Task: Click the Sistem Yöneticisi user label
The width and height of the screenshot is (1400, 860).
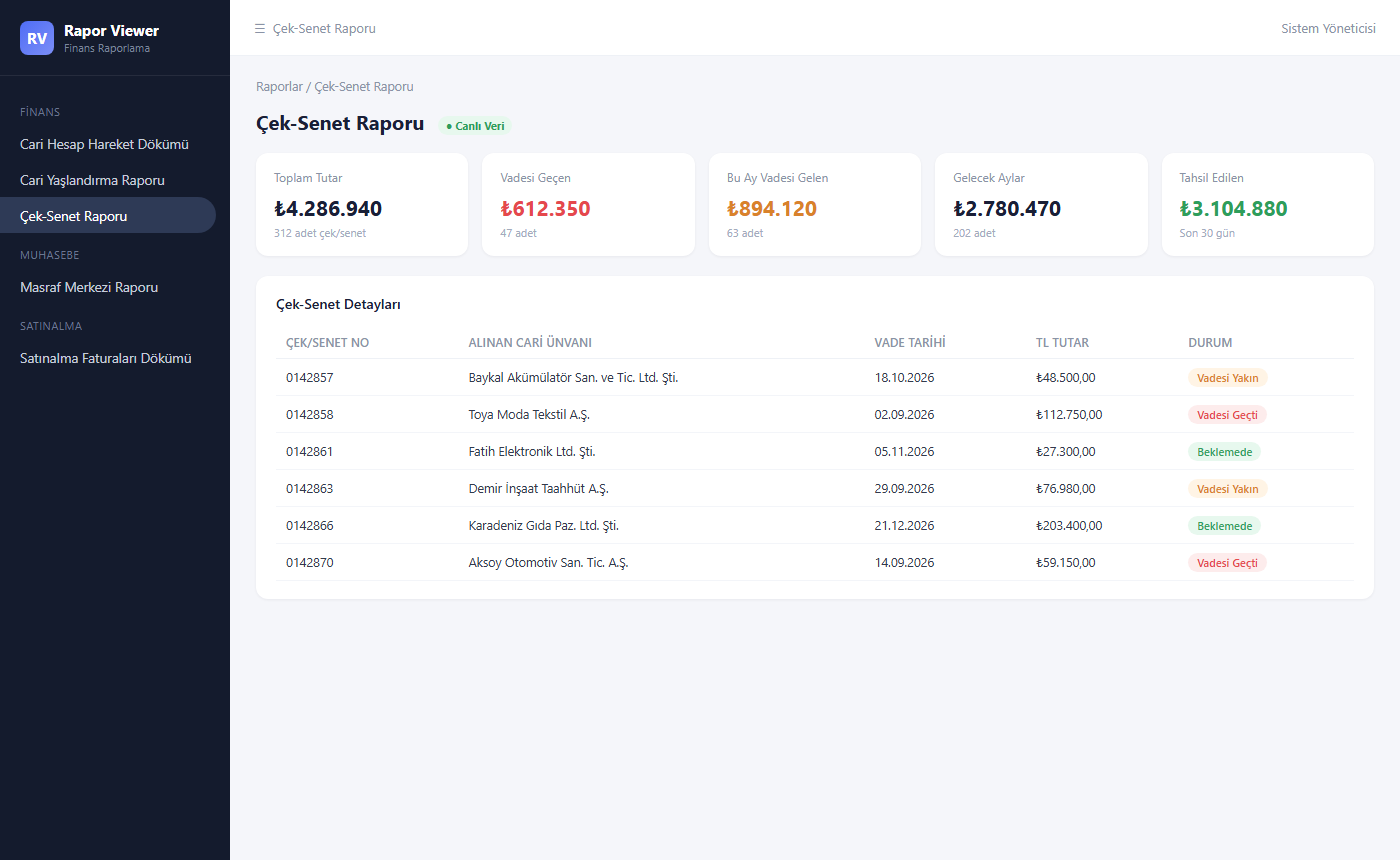Action: tap(1328, 29)
